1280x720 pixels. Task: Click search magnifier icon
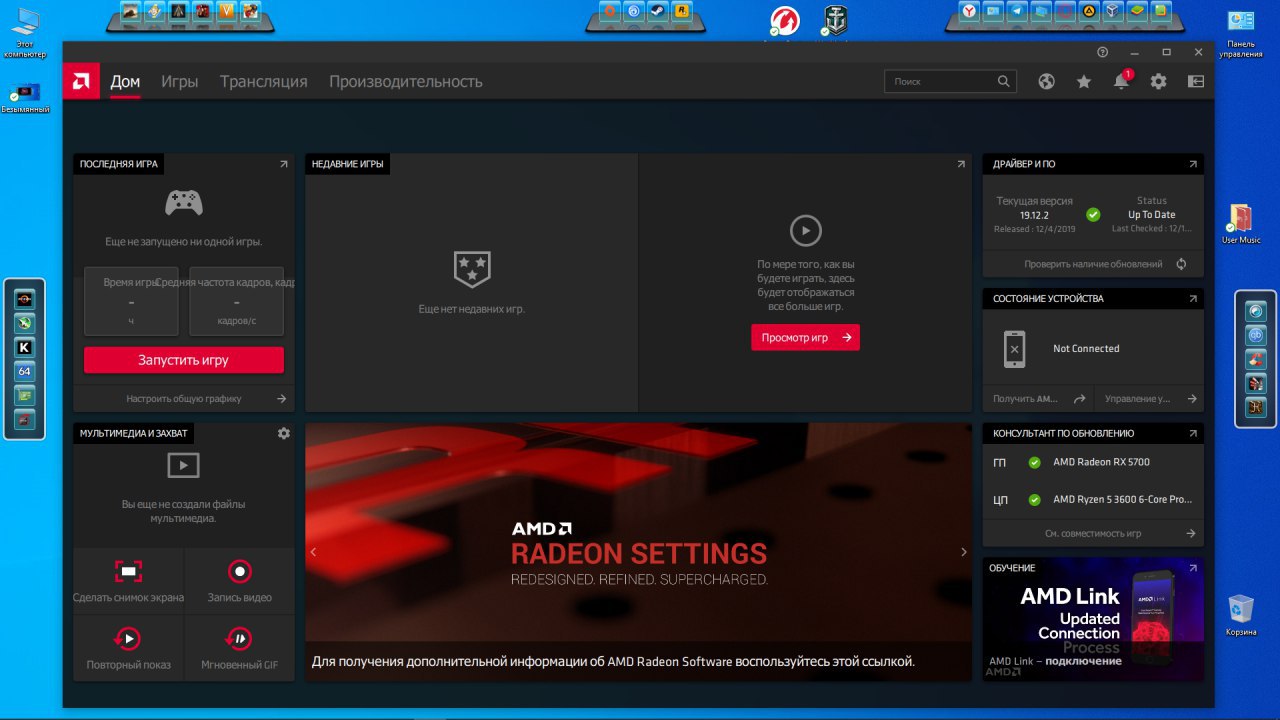(x=1004, y=81)
